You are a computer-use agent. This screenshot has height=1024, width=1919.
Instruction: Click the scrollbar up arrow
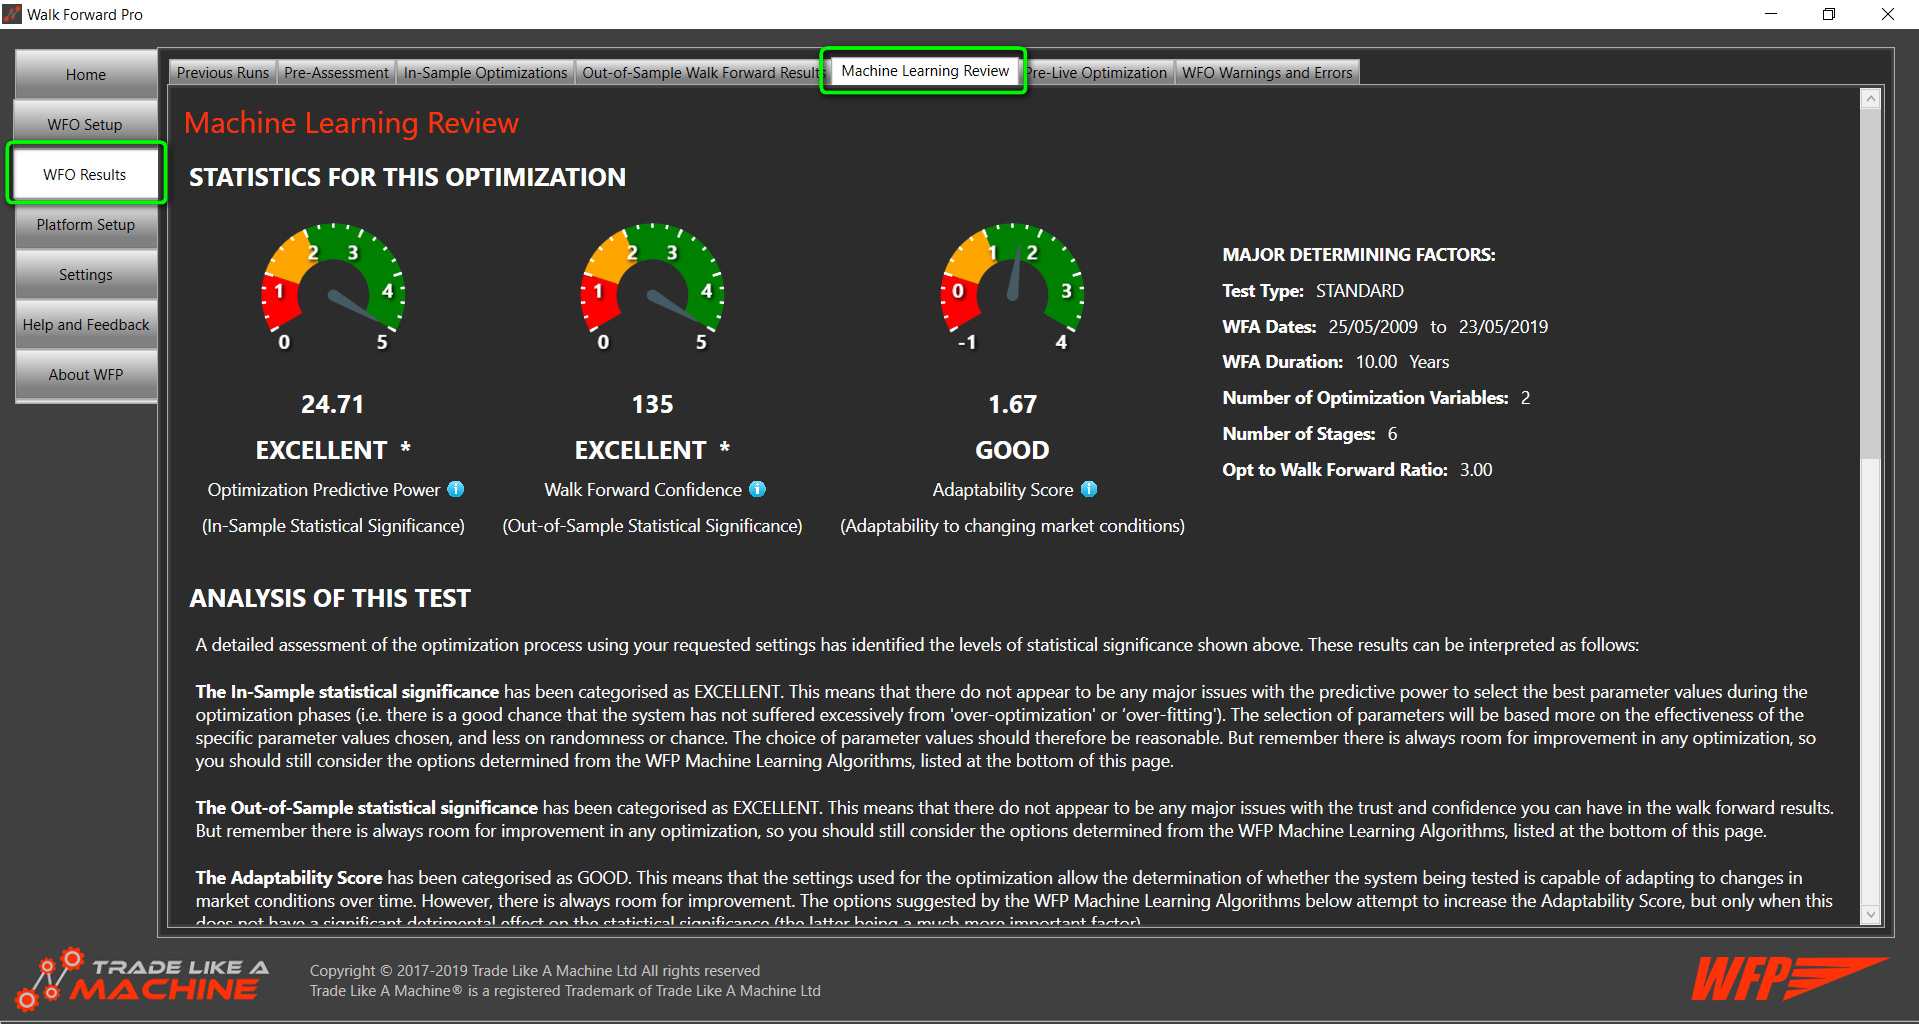(x=1870, y=98)
